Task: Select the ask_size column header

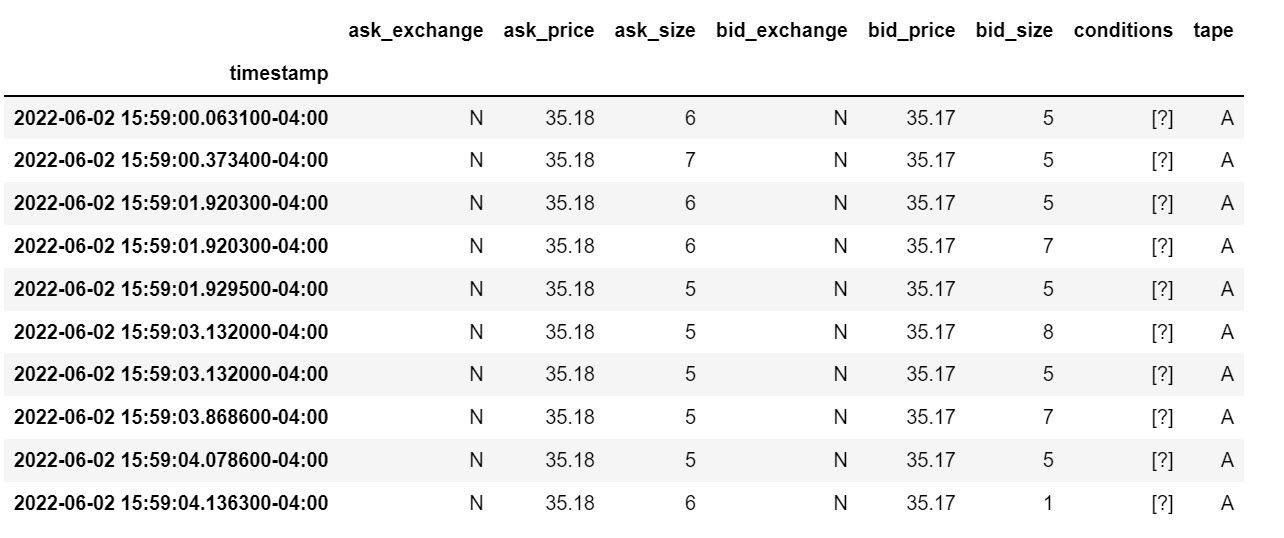Action: point(655,30)
